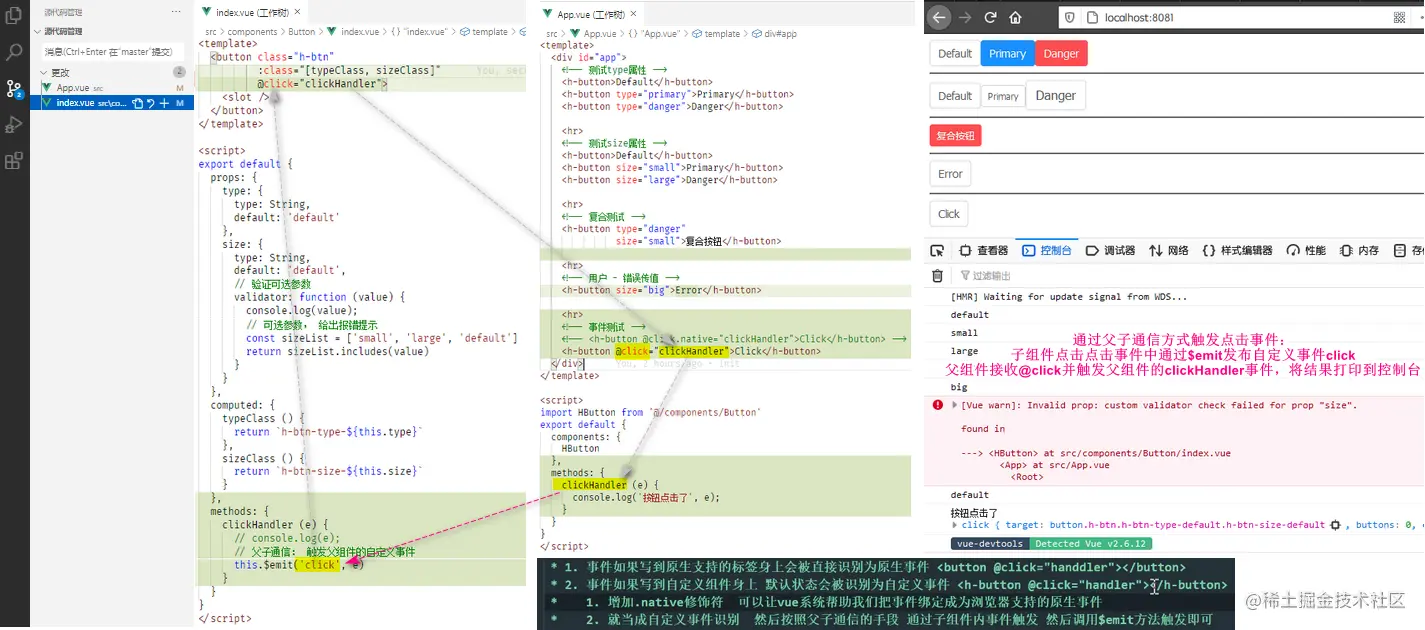Open the source control panel more actions menu
This screenshot has width=1425, height=630.
pyautogui.click(x=177, y=12)
